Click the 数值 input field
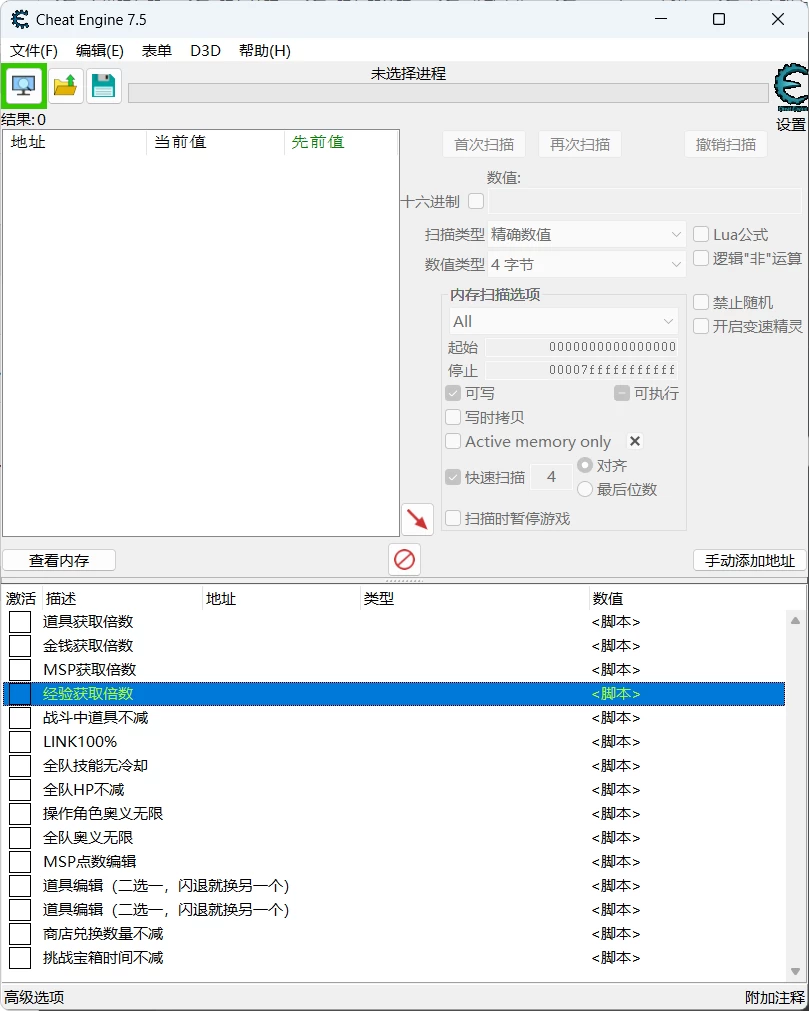 point(645,202)
